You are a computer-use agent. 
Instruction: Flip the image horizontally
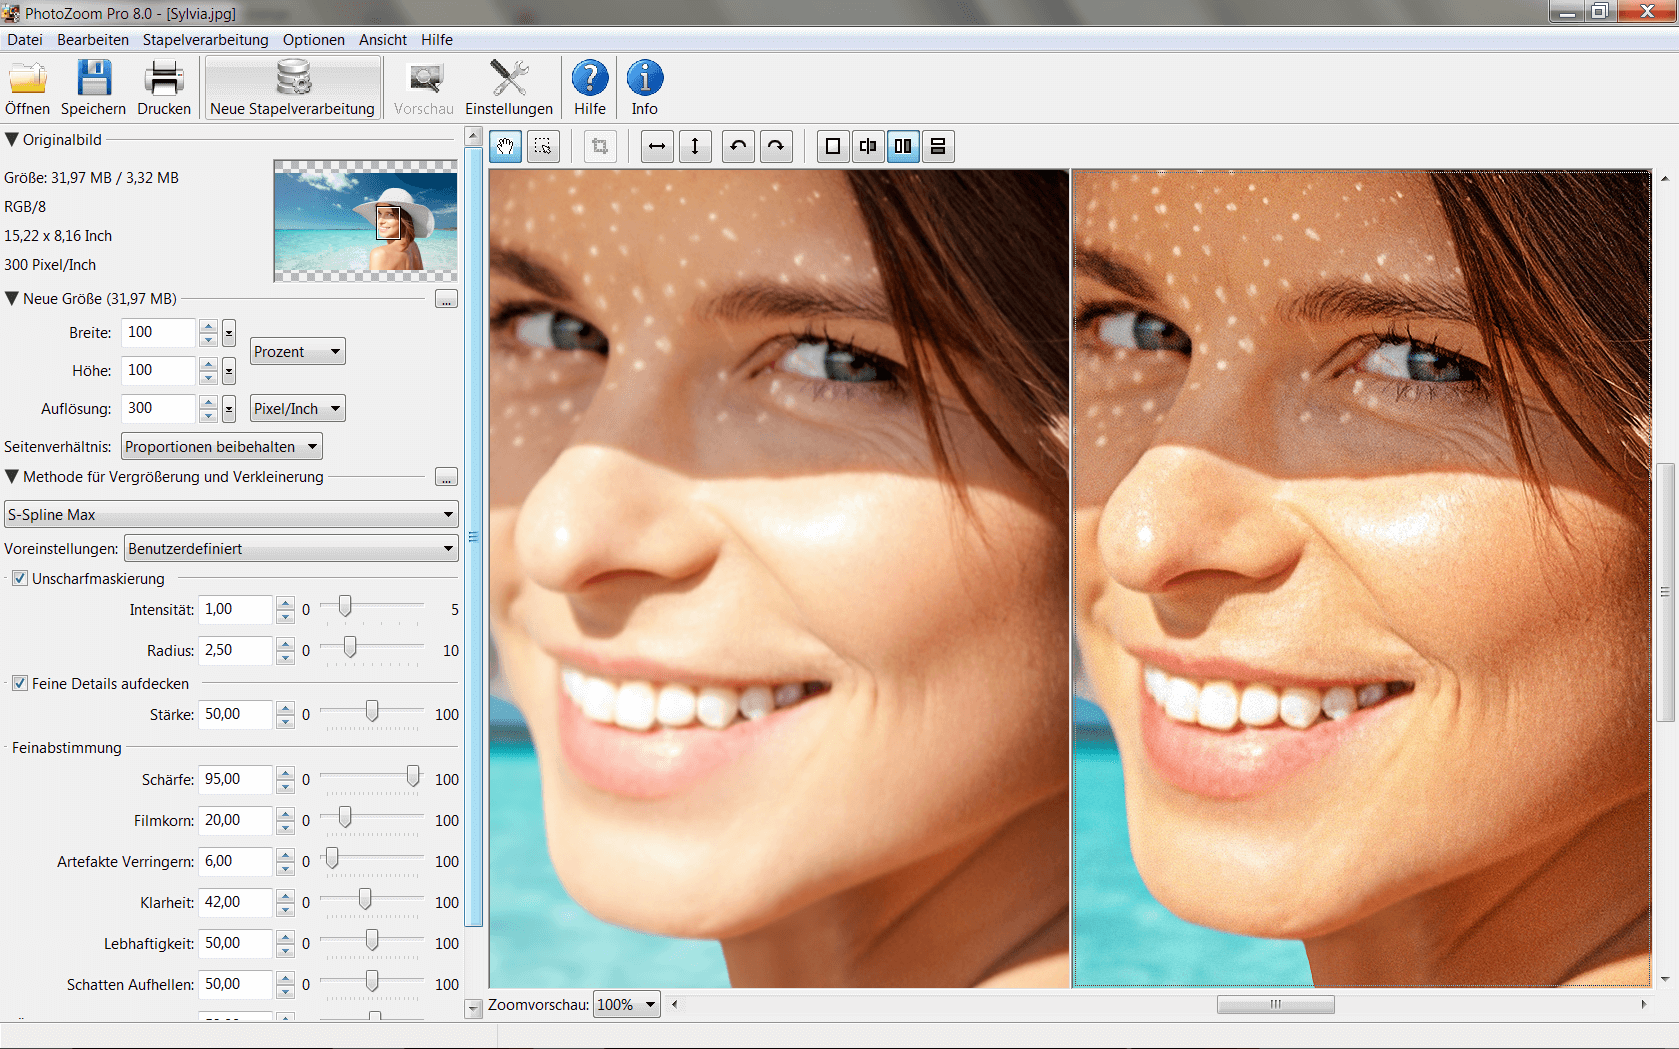point(656,146)
